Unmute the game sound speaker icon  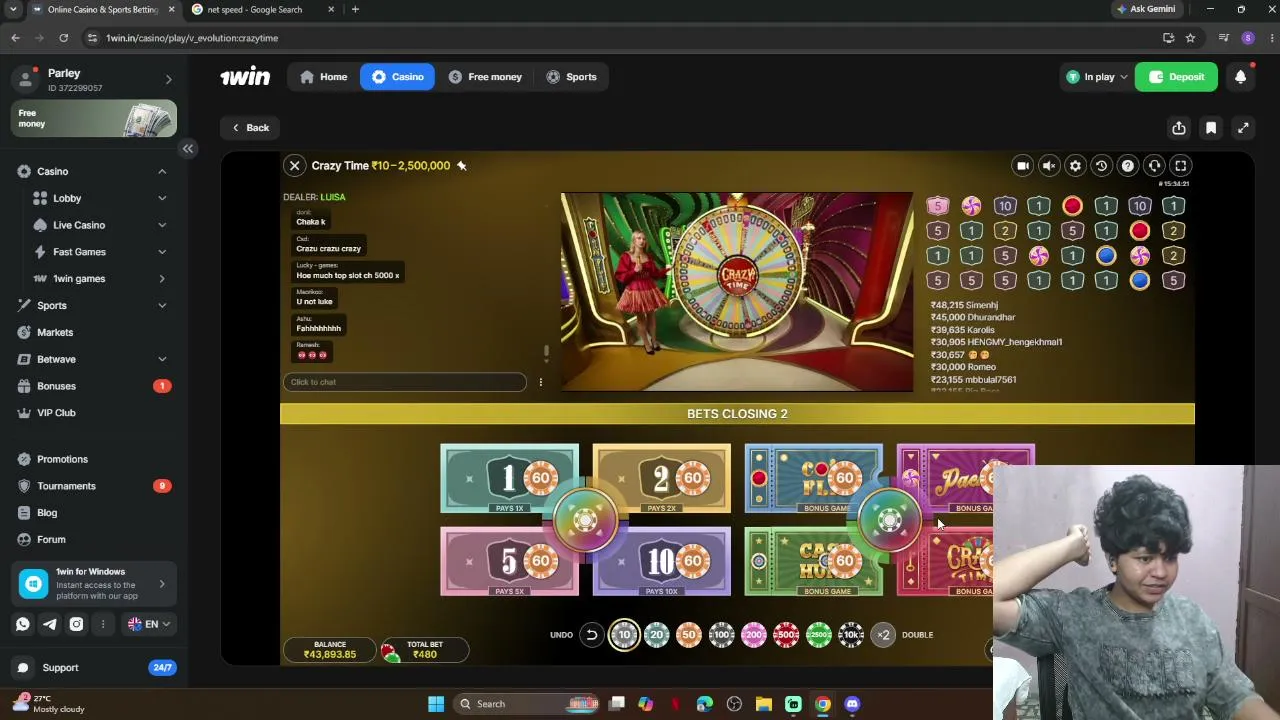pyautogui.click(x=1049, y=166)
